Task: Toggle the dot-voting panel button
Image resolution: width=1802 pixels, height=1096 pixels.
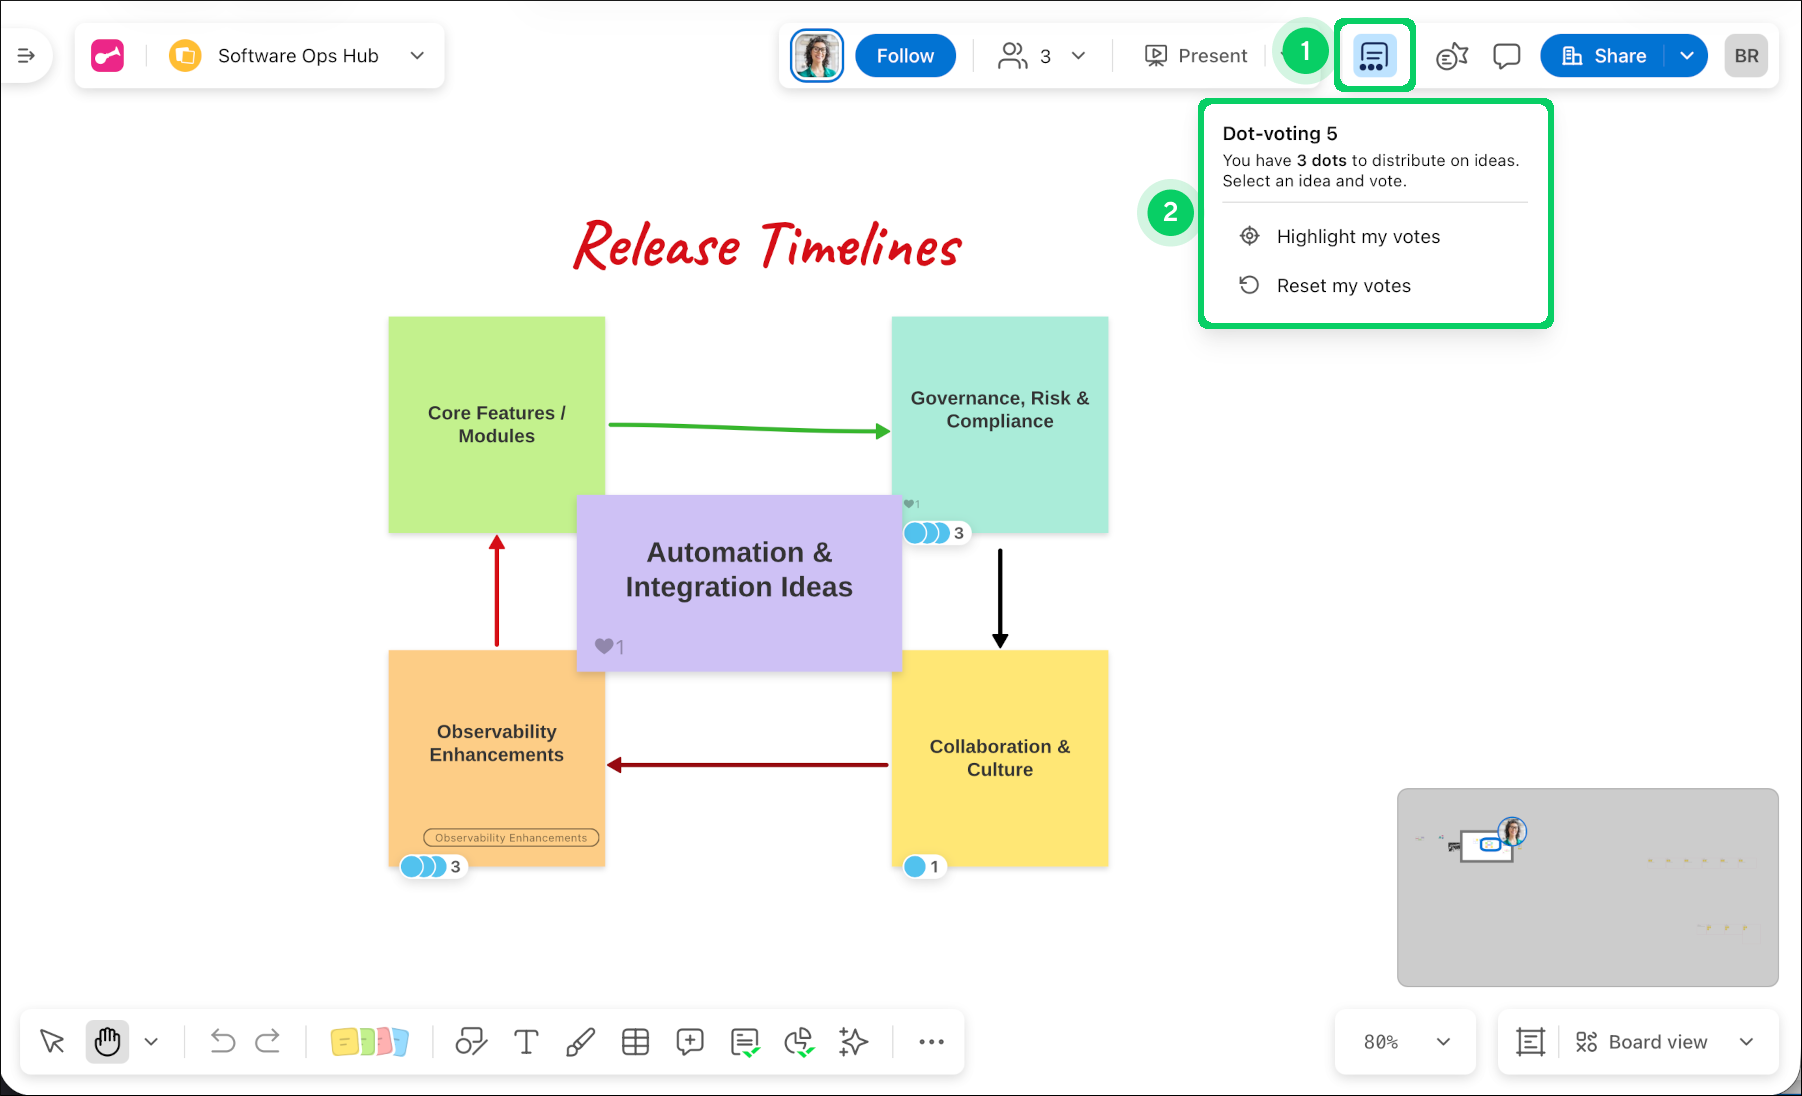Action: pyautogui.click(x=1374, y=56)
